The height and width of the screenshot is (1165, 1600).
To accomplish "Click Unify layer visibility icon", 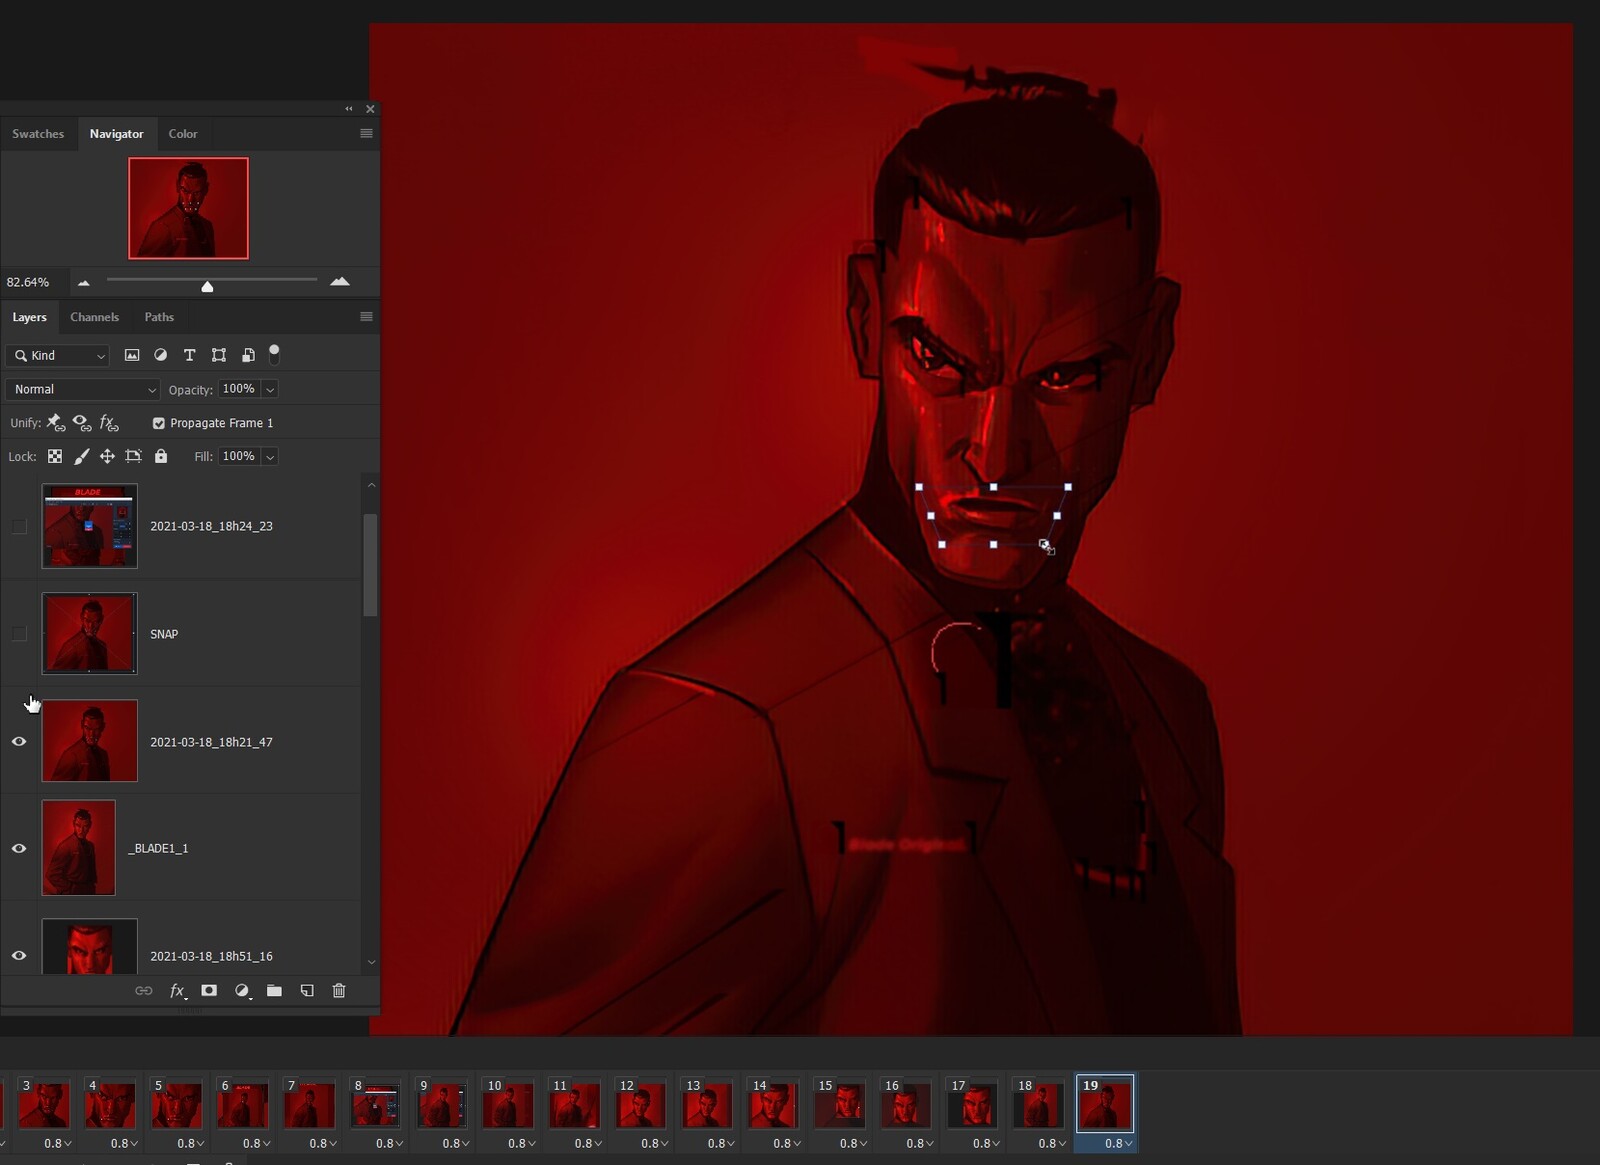I will pos(83,423).
